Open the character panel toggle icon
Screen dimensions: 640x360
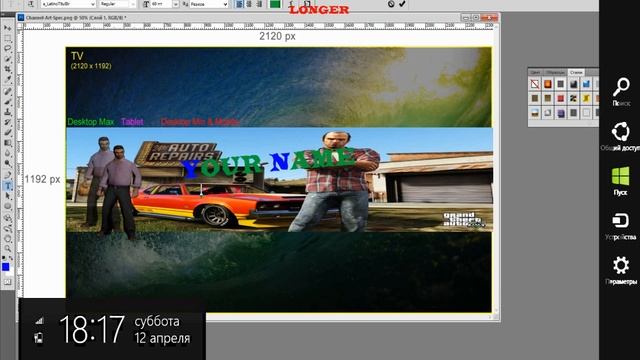307,3
